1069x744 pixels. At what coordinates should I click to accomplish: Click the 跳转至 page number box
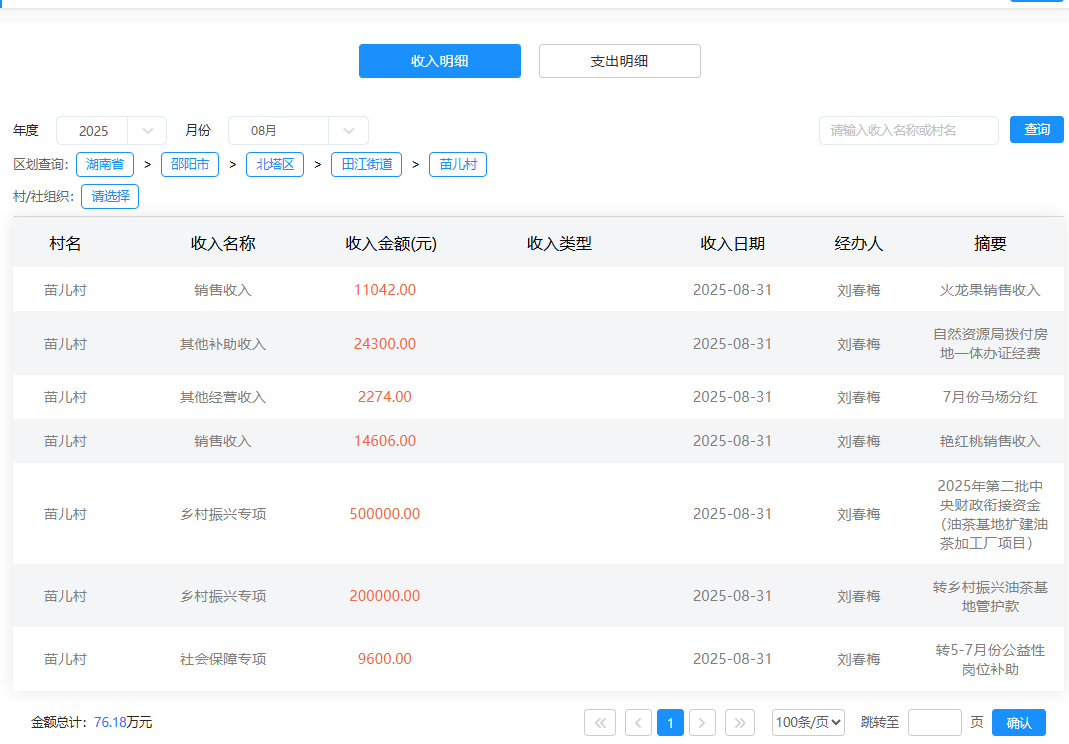[934, 722]
